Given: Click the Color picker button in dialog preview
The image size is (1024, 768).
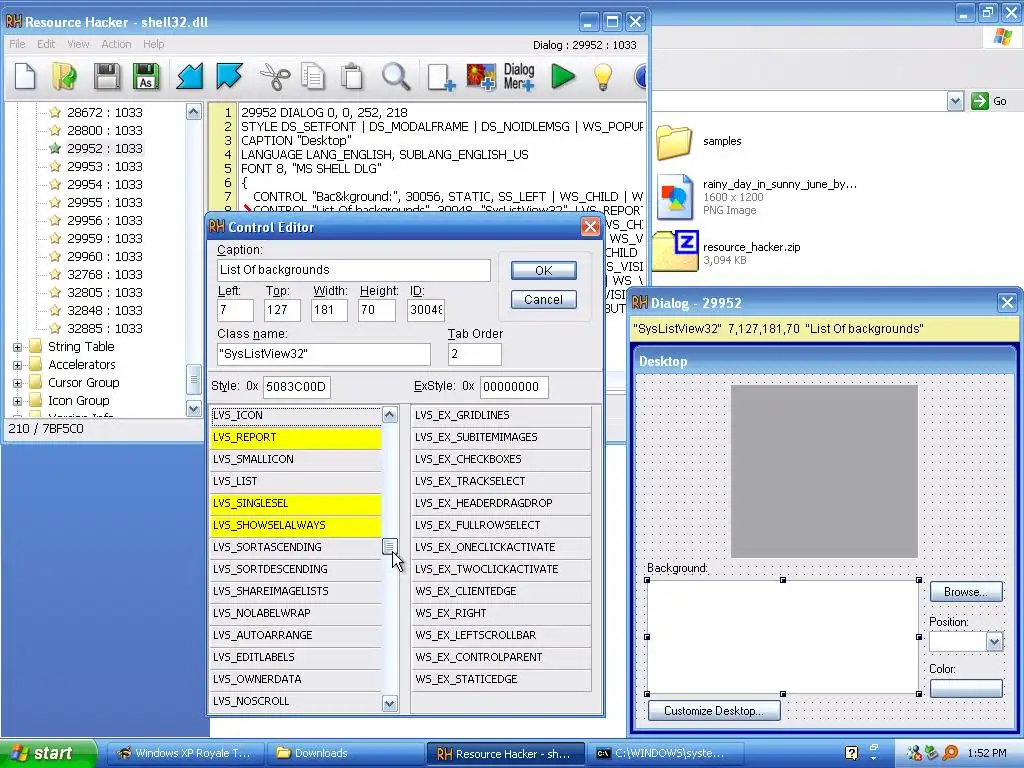Looking at the screenshot, I should pos(966,688).
